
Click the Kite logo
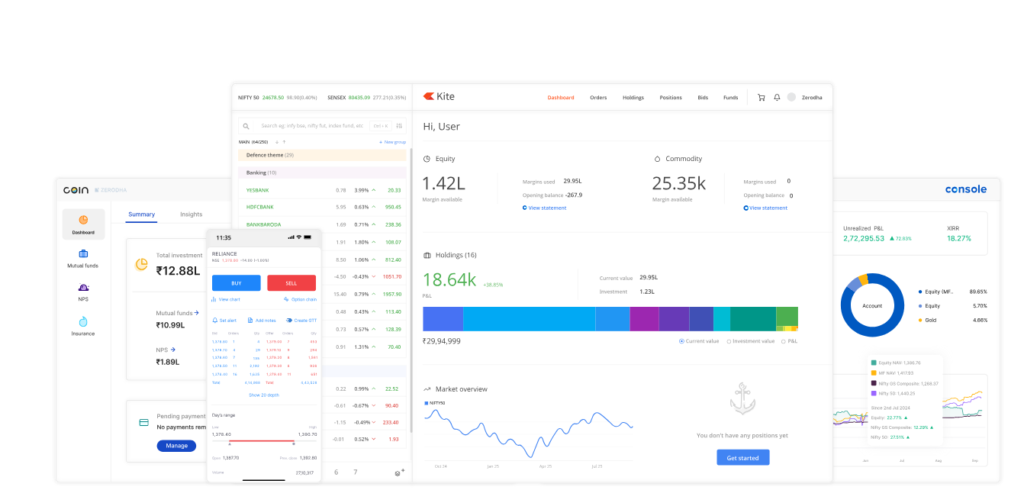[439, 97]
